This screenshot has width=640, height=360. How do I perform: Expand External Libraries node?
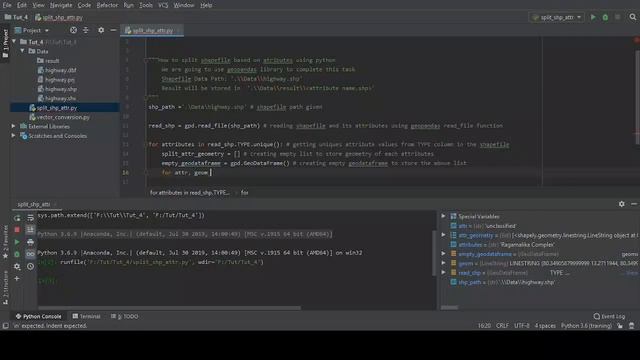click(x=13, y=126)
